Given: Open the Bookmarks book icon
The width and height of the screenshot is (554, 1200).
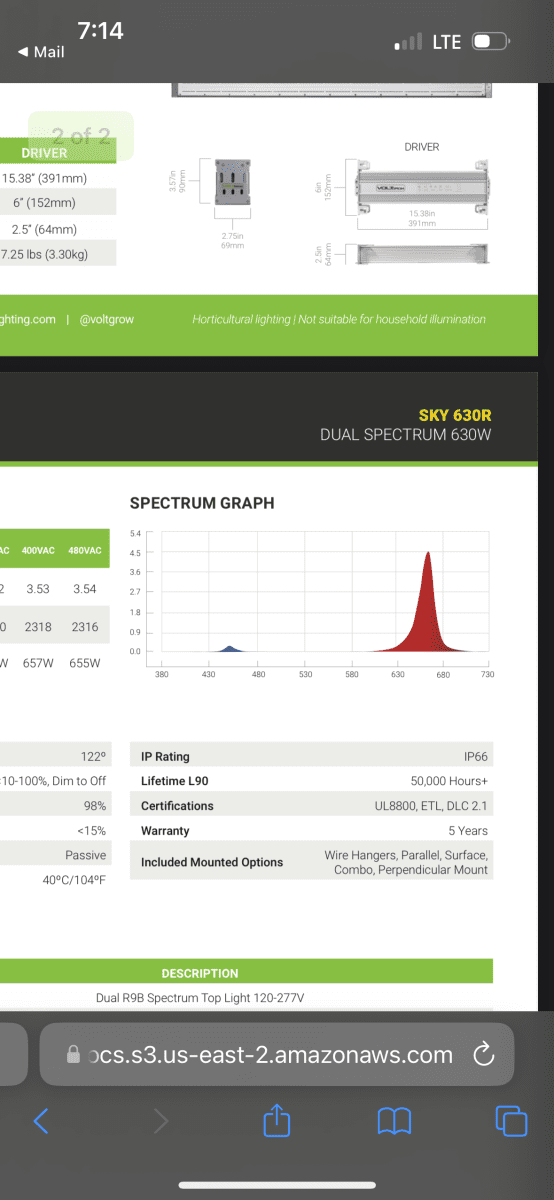Looking at the screenshot, I should pyautogui.click(x=394, y=1121).
